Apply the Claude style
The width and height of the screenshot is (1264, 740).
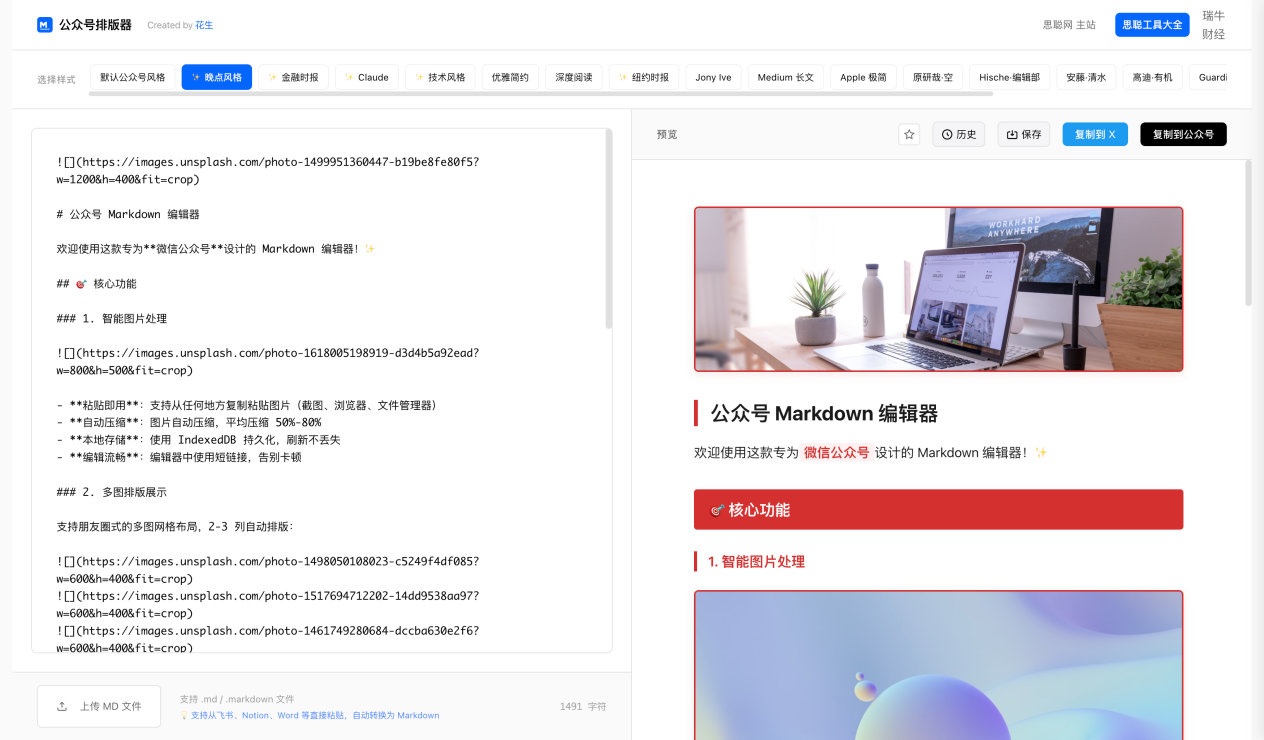(367, 77)
